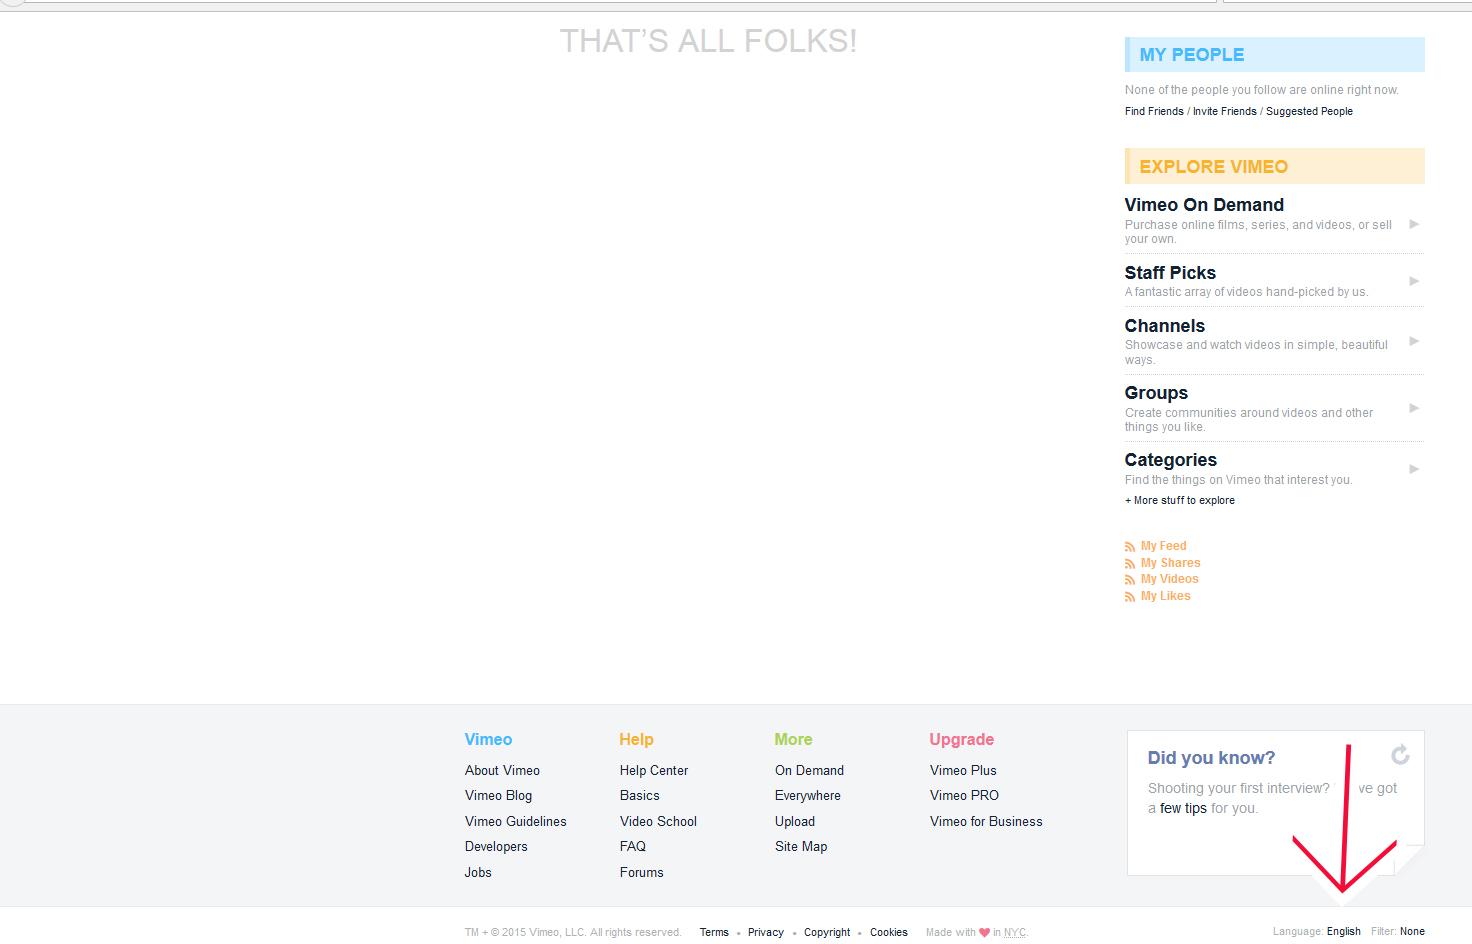Open Vimeo for Business
The height and width of the screenshot is (944, 1472).
click(986, 821)
